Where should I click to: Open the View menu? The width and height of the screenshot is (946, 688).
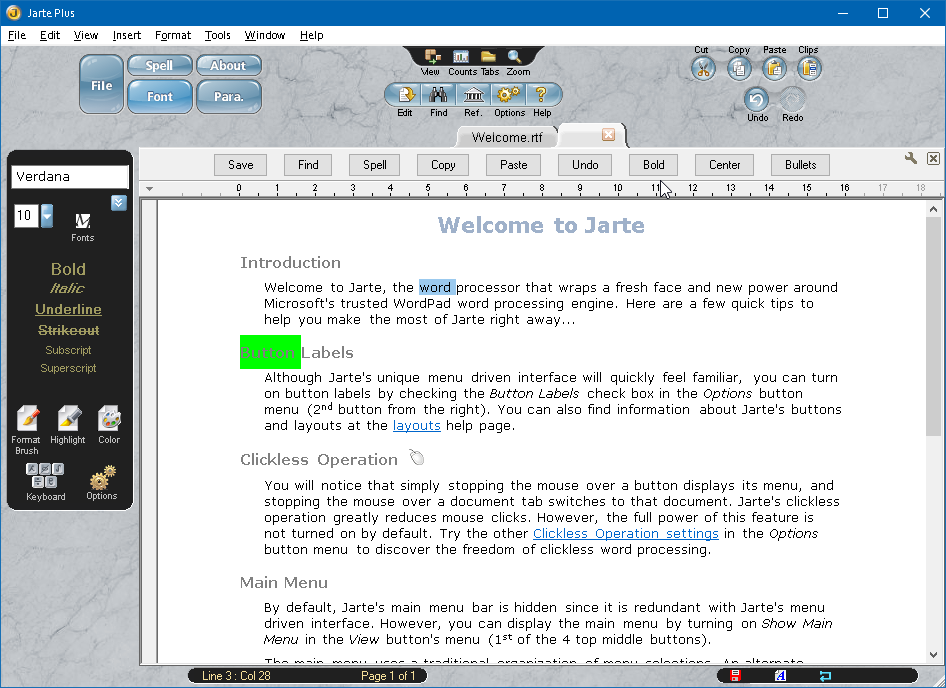(x=86, y=35)
